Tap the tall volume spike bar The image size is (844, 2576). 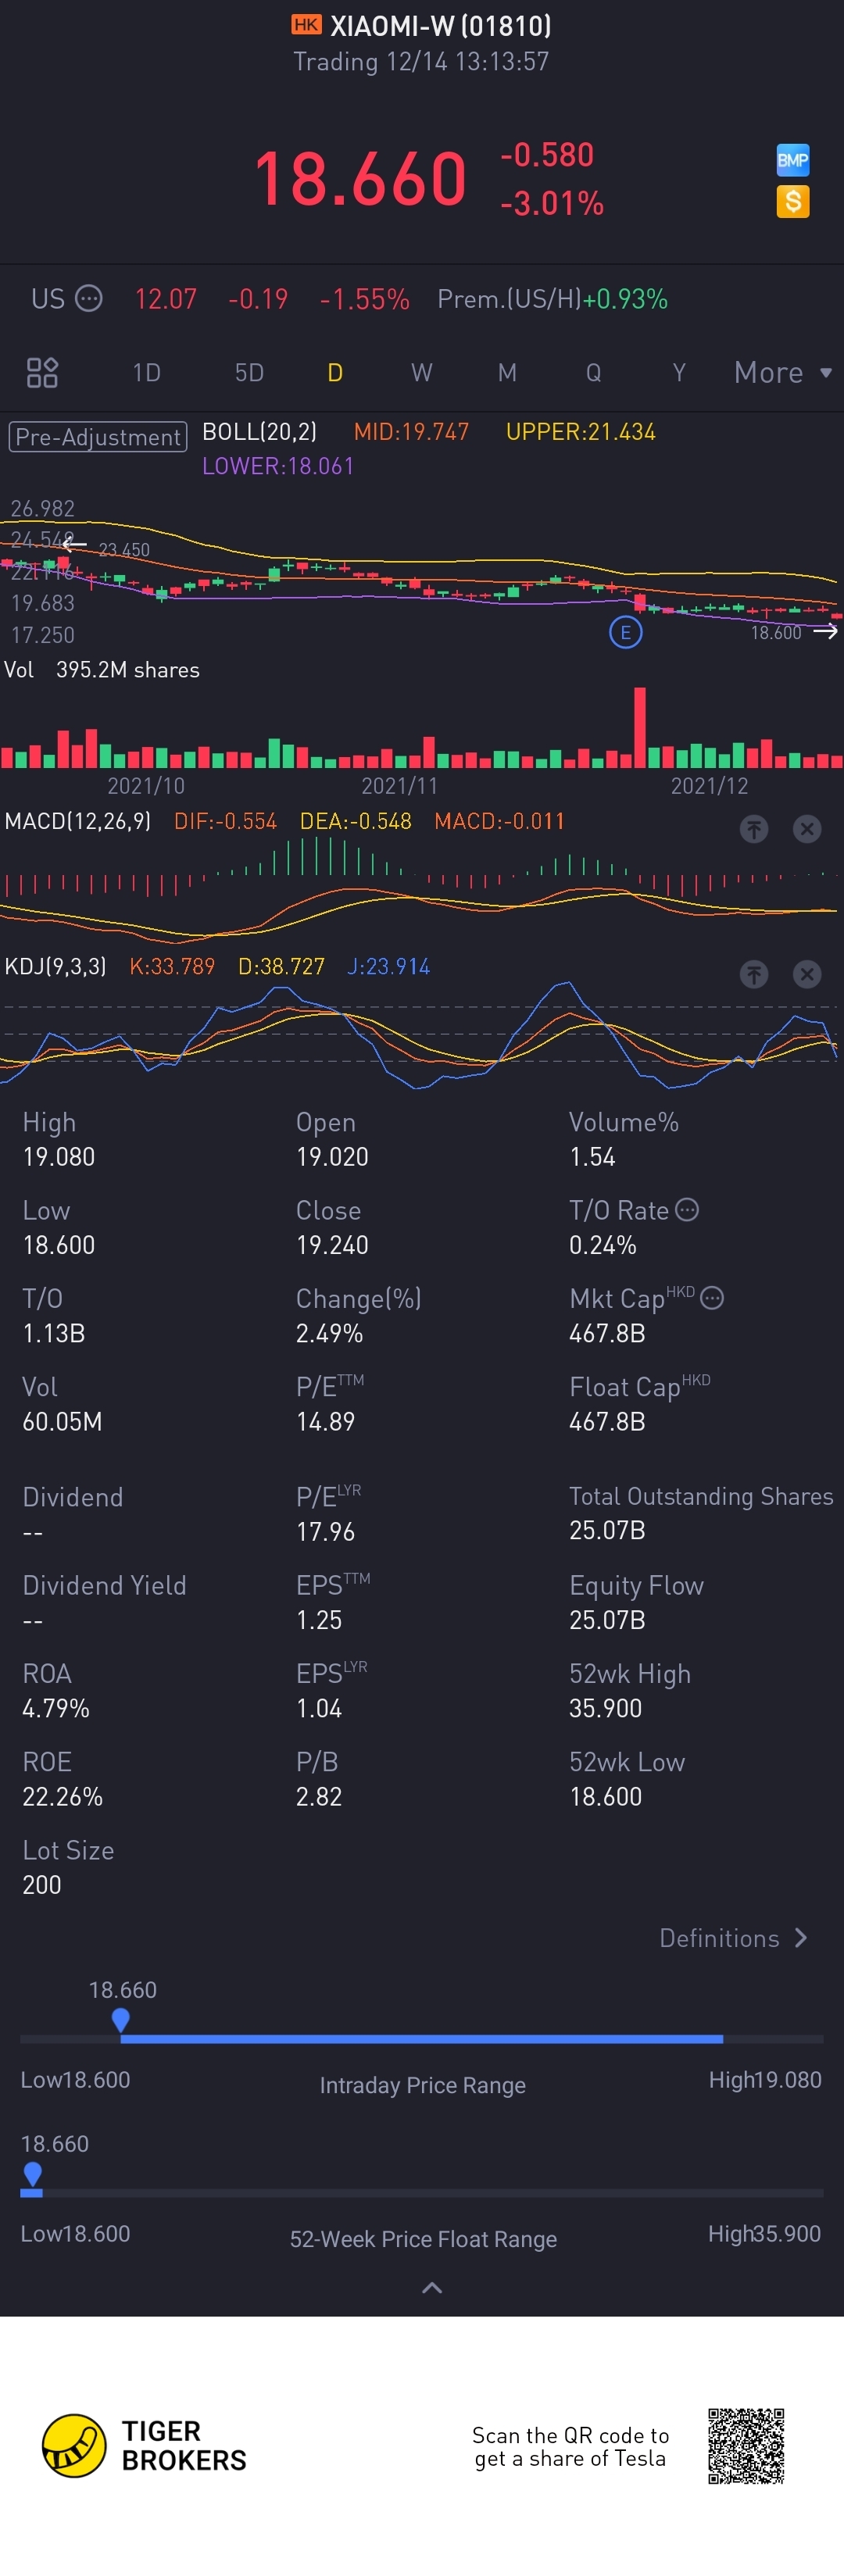[x=640, y=727]
